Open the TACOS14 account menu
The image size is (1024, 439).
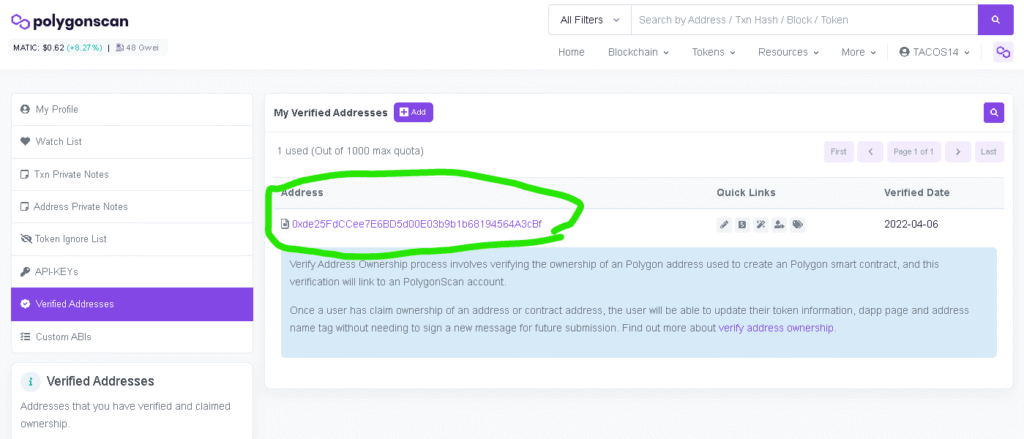(x=934, y=52)
